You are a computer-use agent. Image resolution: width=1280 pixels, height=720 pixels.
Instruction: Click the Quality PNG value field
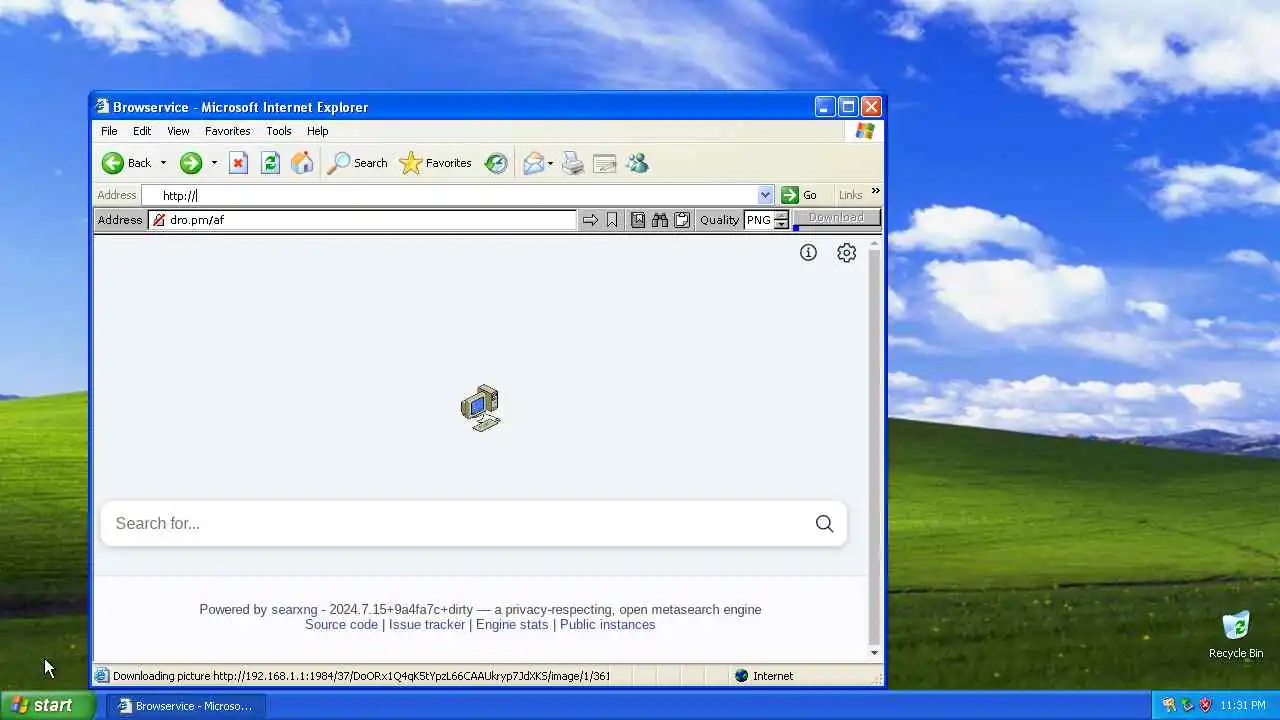coord(759,220)
